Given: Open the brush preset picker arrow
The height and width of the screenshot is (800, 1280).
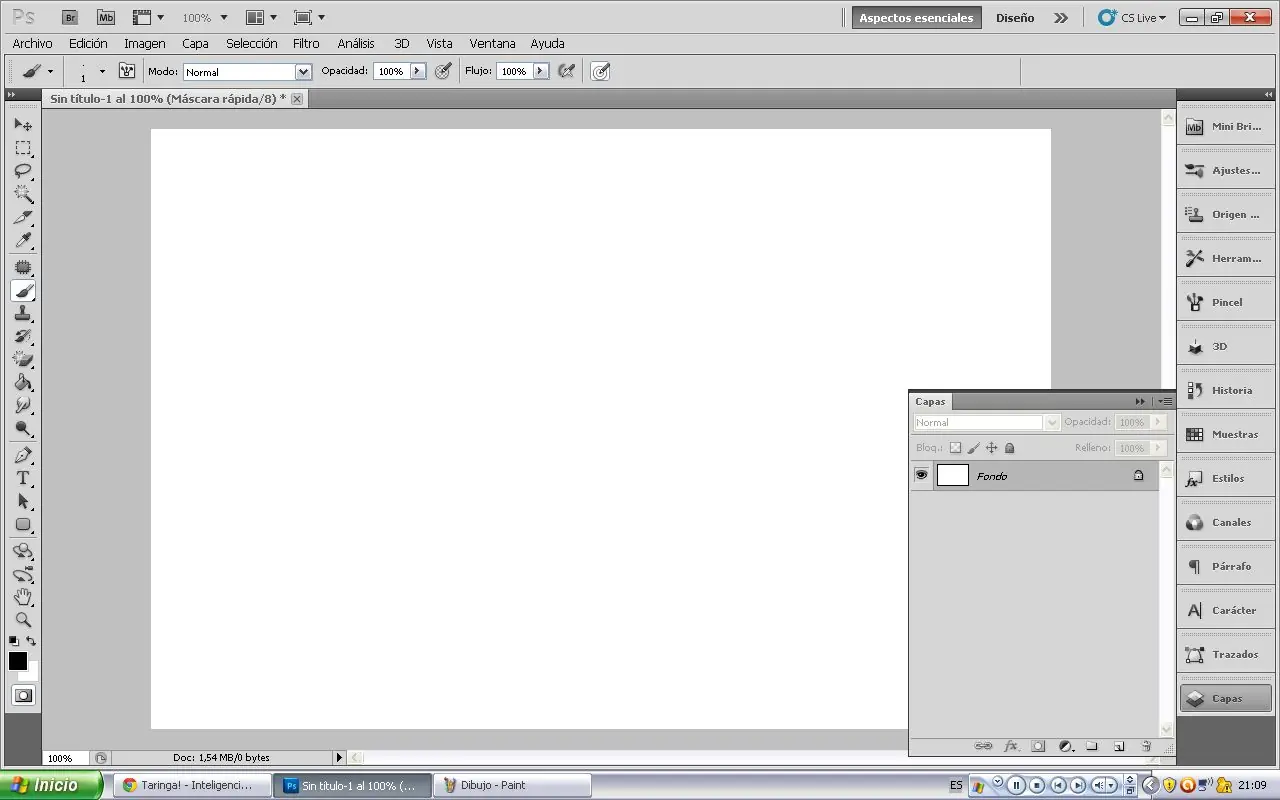Looking at the screenshot, I should point(101,71).
